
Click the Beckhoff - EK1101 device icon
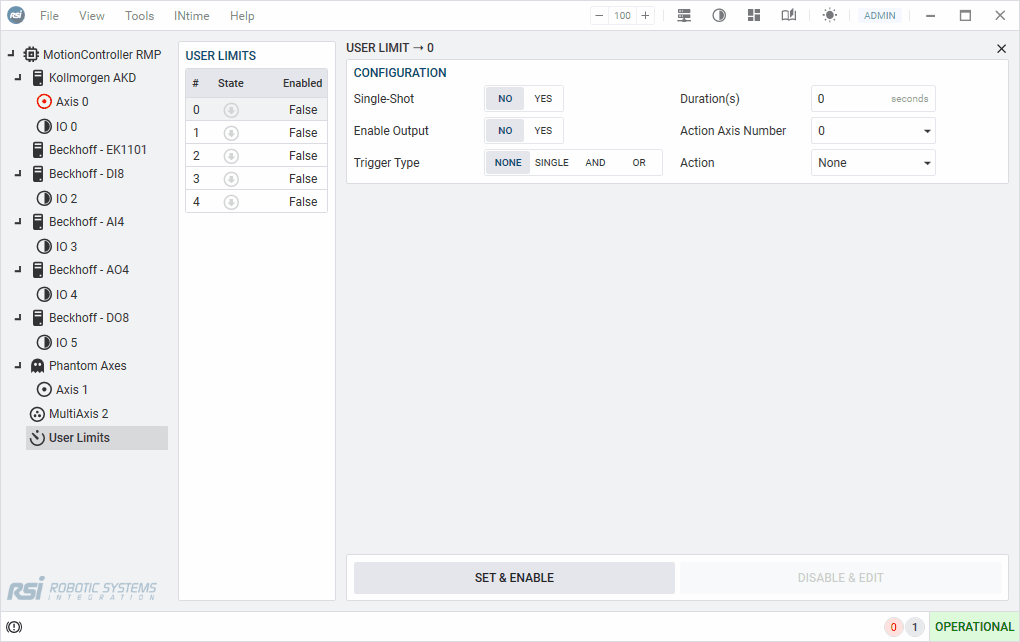click(38, 150)
